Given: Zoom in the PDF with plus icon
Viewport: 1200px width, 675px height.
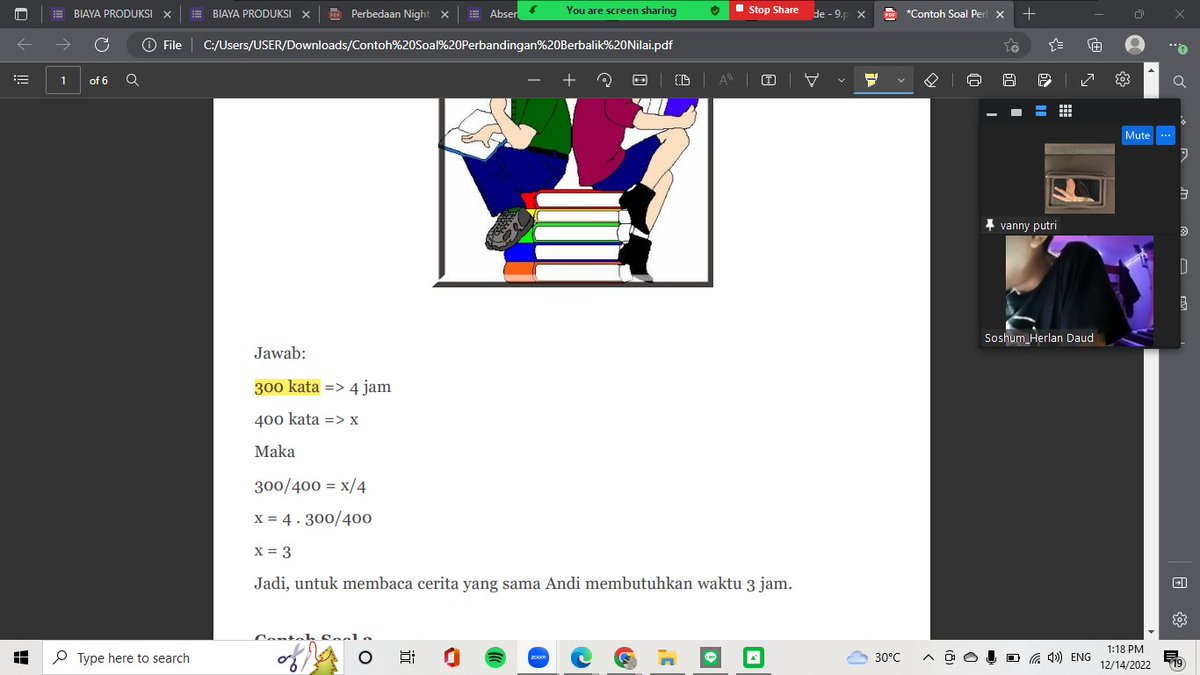Looking at the screenshot, I should pos(569,80).
